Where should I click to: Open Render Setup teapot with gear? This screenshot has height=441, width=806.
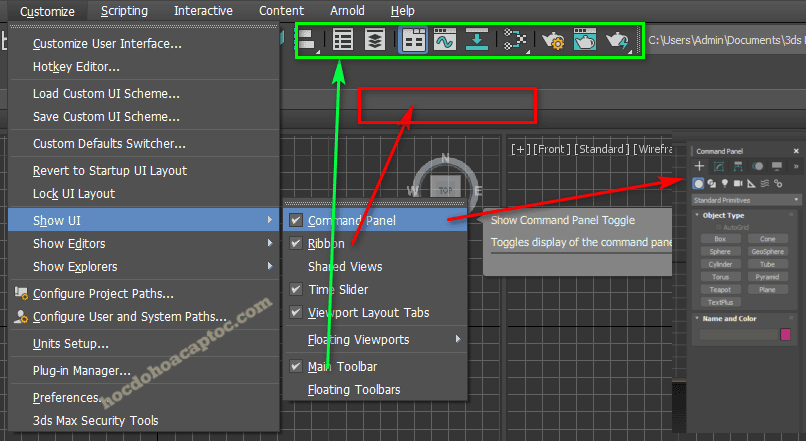coord(553,40)
